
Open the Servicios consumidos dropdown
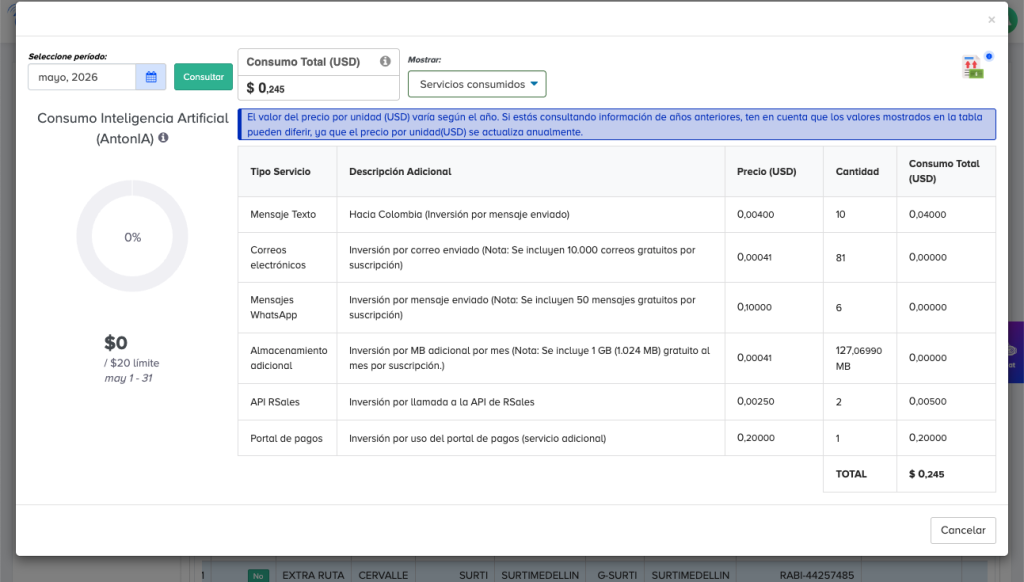coord(477,84)
